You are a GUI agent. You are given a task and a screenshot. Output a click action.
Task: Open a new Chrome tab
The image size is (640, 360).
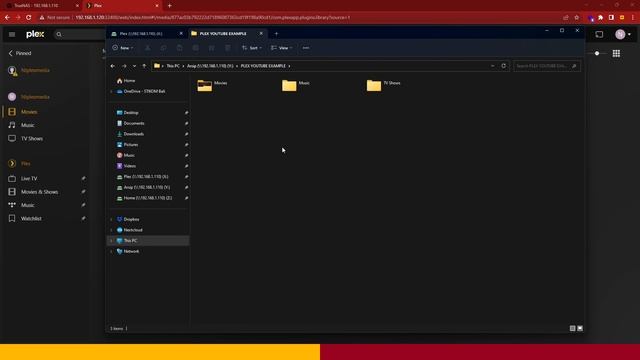[x=169, y=6]
